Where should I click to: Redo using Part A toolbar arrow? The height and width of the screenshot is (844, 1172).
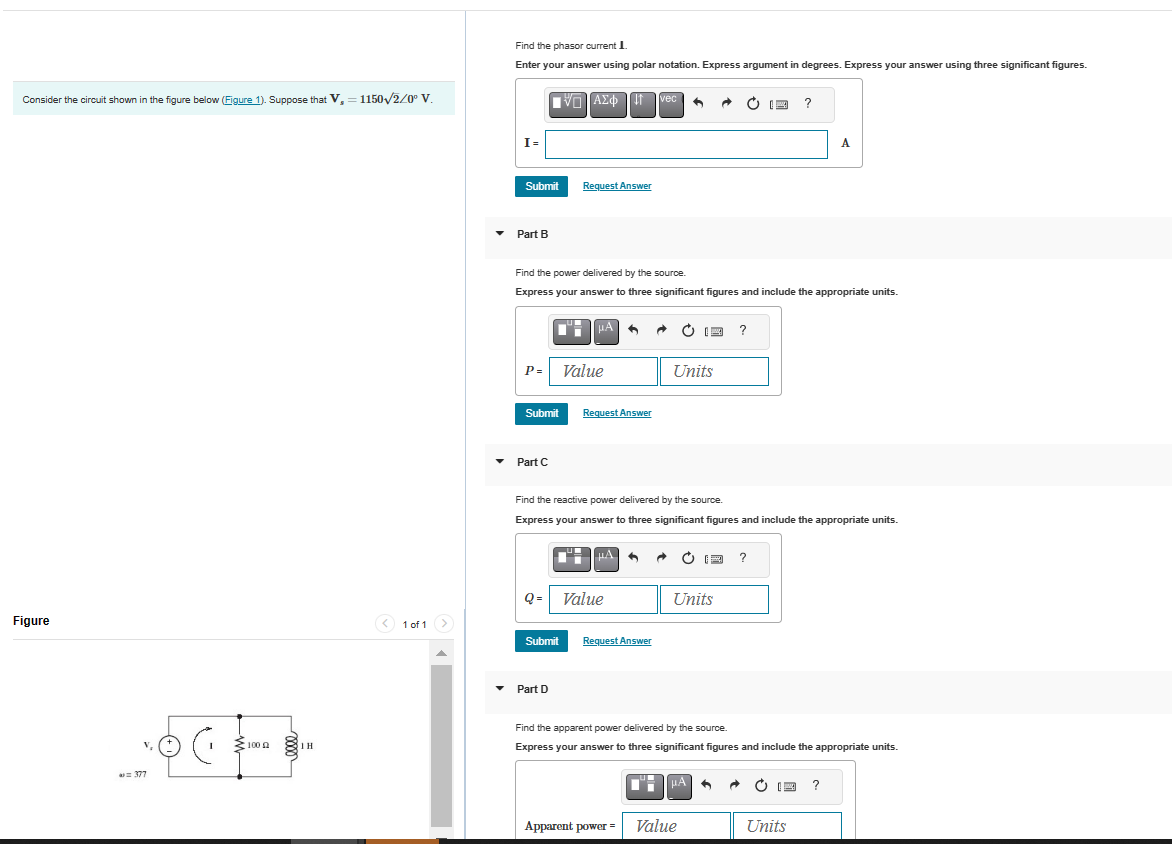coord(725,104)
